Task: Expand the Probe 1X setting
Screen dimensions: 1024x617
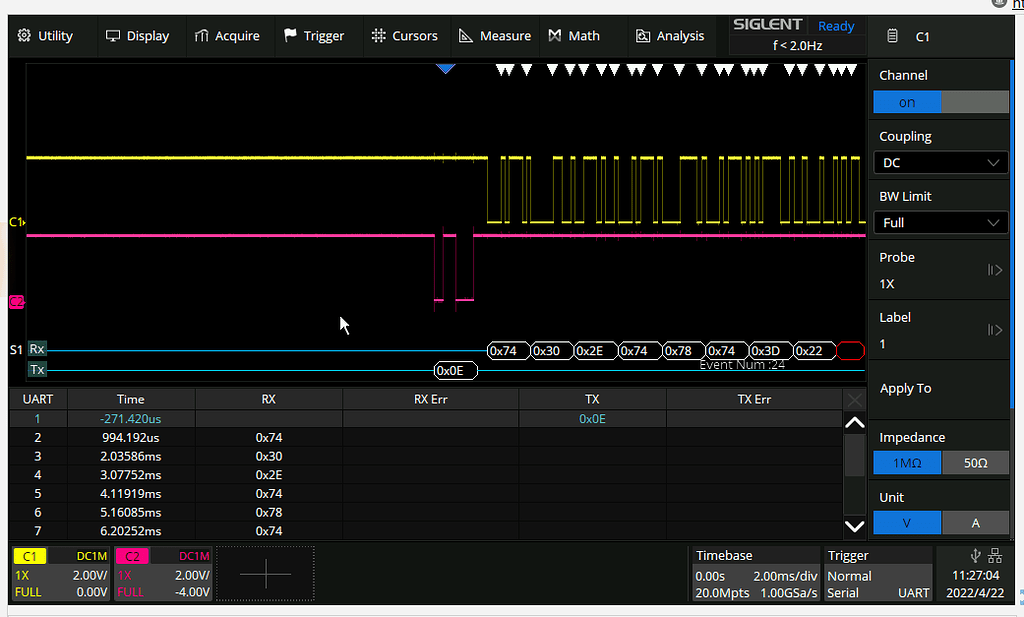Action: (x=940, y=270)
